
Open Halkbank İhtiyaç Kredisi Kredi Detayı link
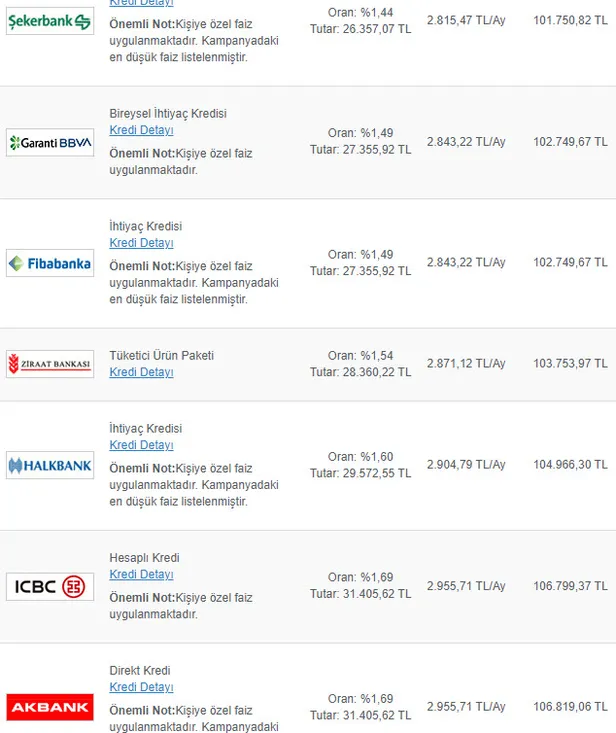point(141,445)
